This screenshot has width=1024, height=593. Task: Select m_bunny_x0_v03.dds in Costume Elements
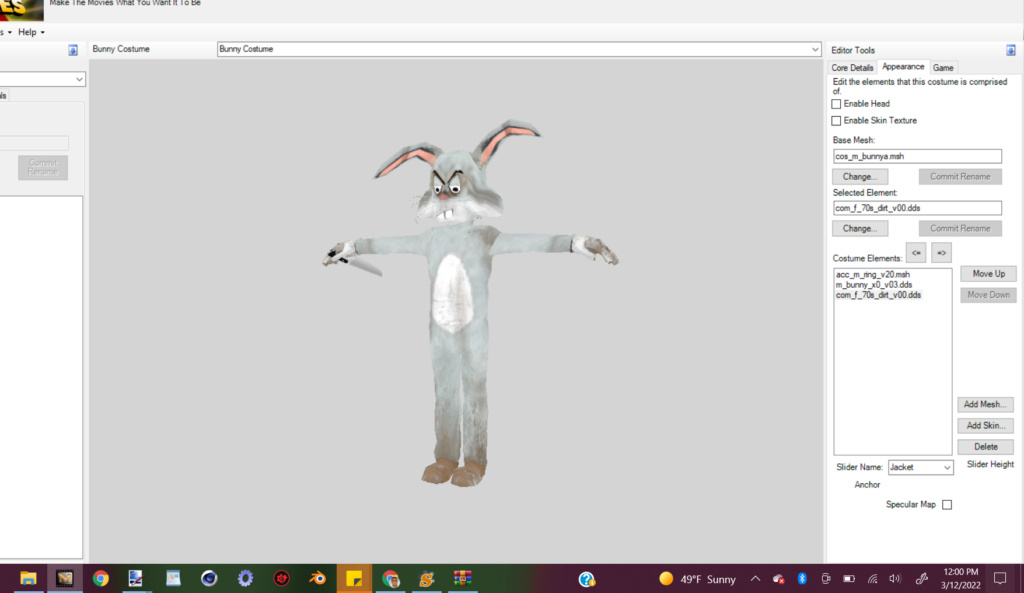tap(874, 285)
